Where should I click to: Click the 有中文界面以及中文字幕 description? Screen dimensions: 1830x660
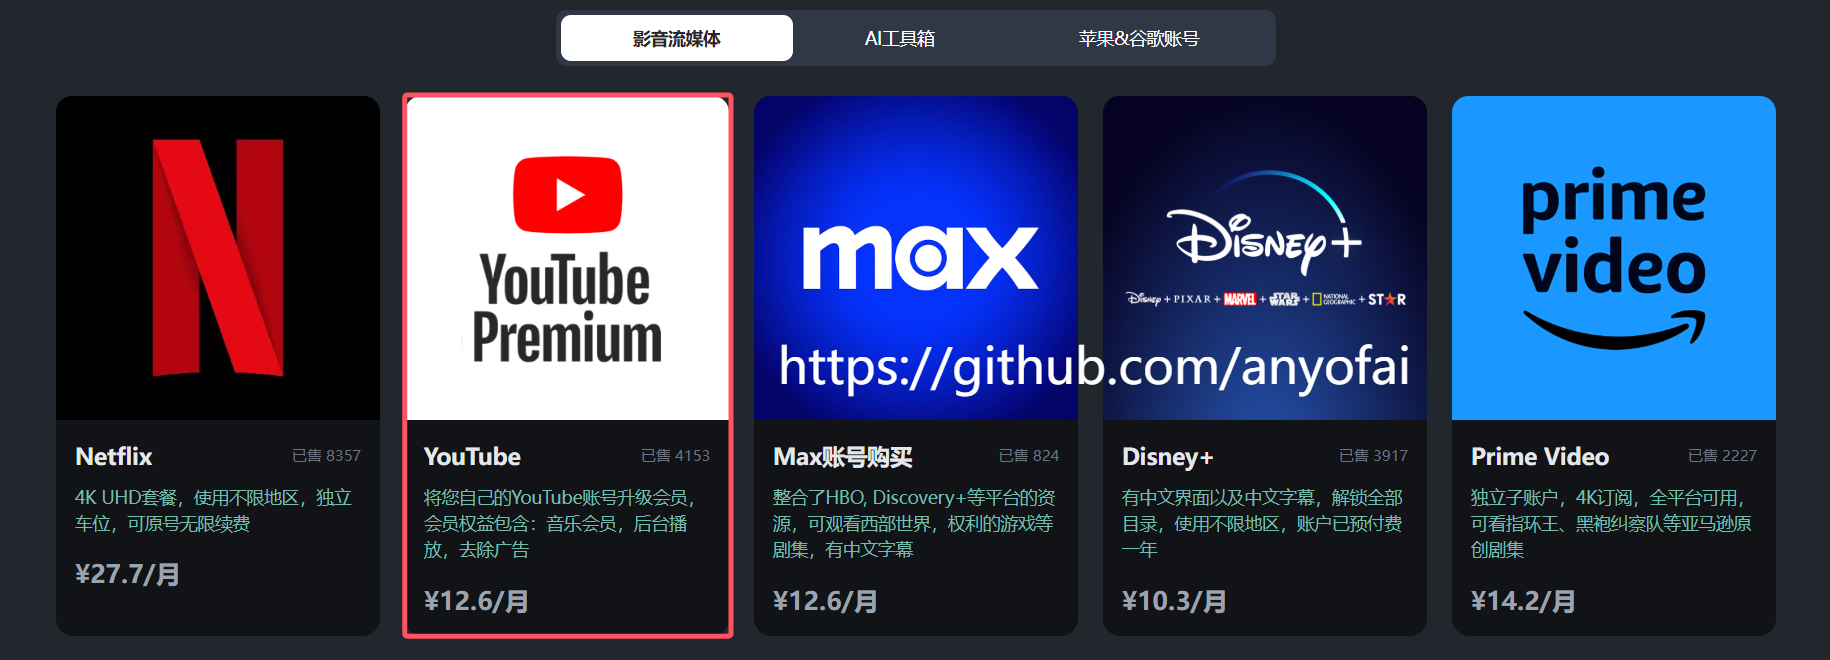pyautogui.click(x=1262, y=523)
